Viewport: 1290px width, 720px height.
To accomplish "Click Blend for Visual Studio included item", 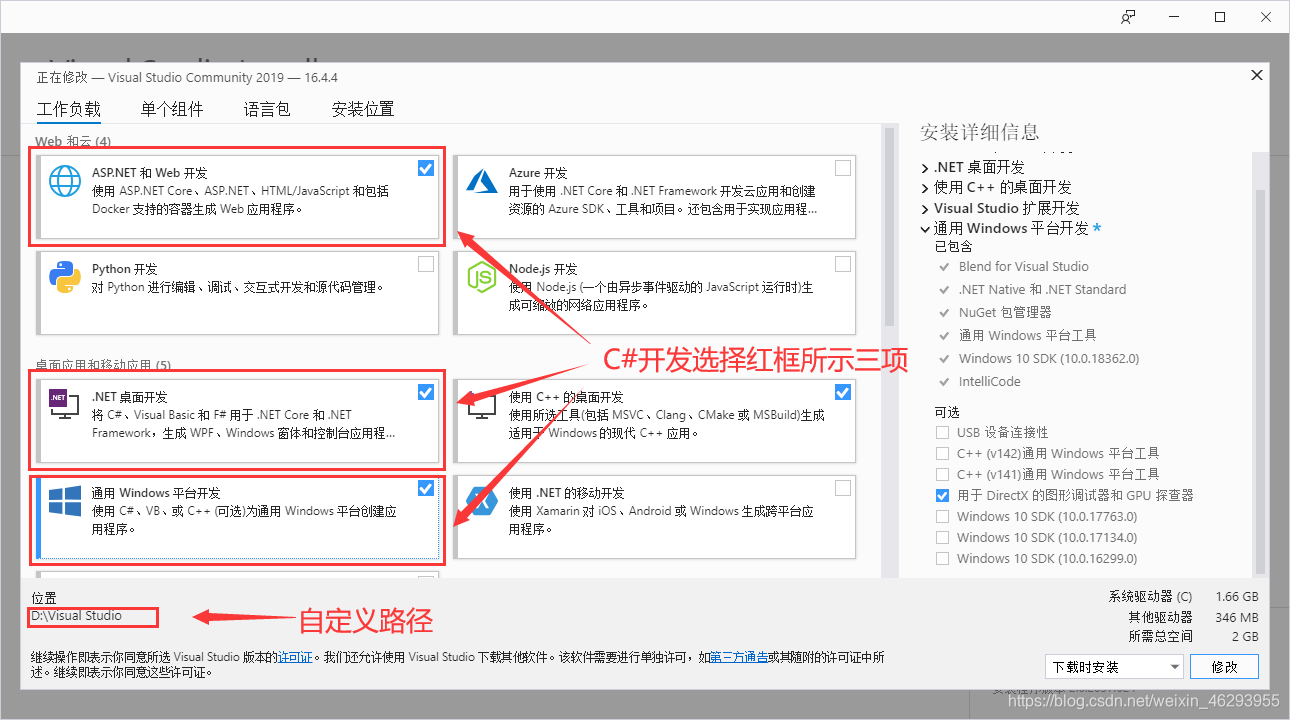I will point(1024,266).
